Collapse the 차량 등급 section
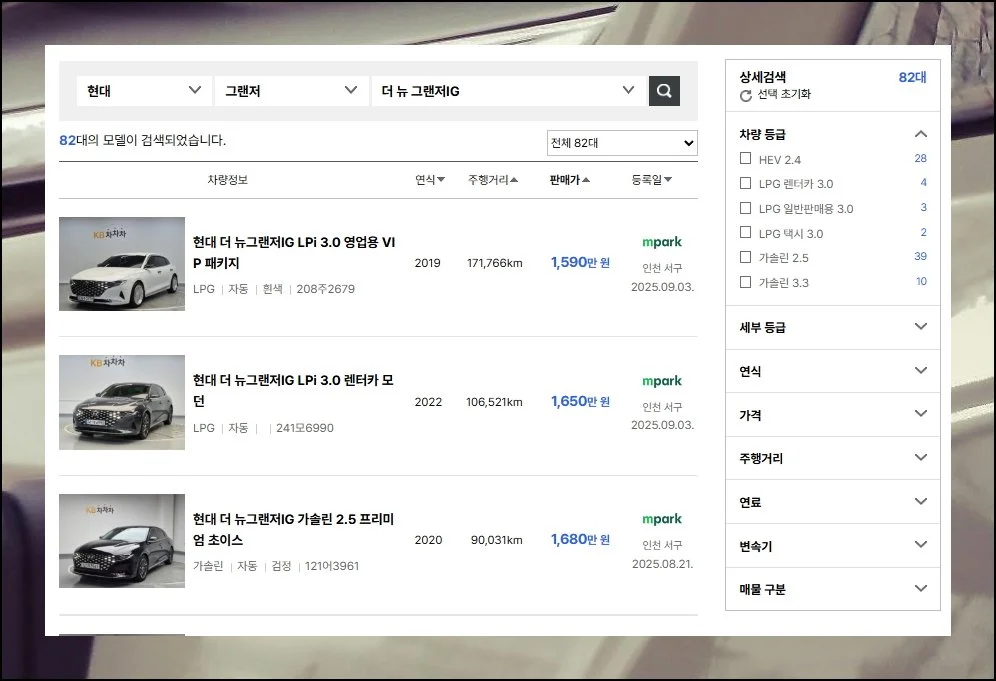 tap(920, 133)
